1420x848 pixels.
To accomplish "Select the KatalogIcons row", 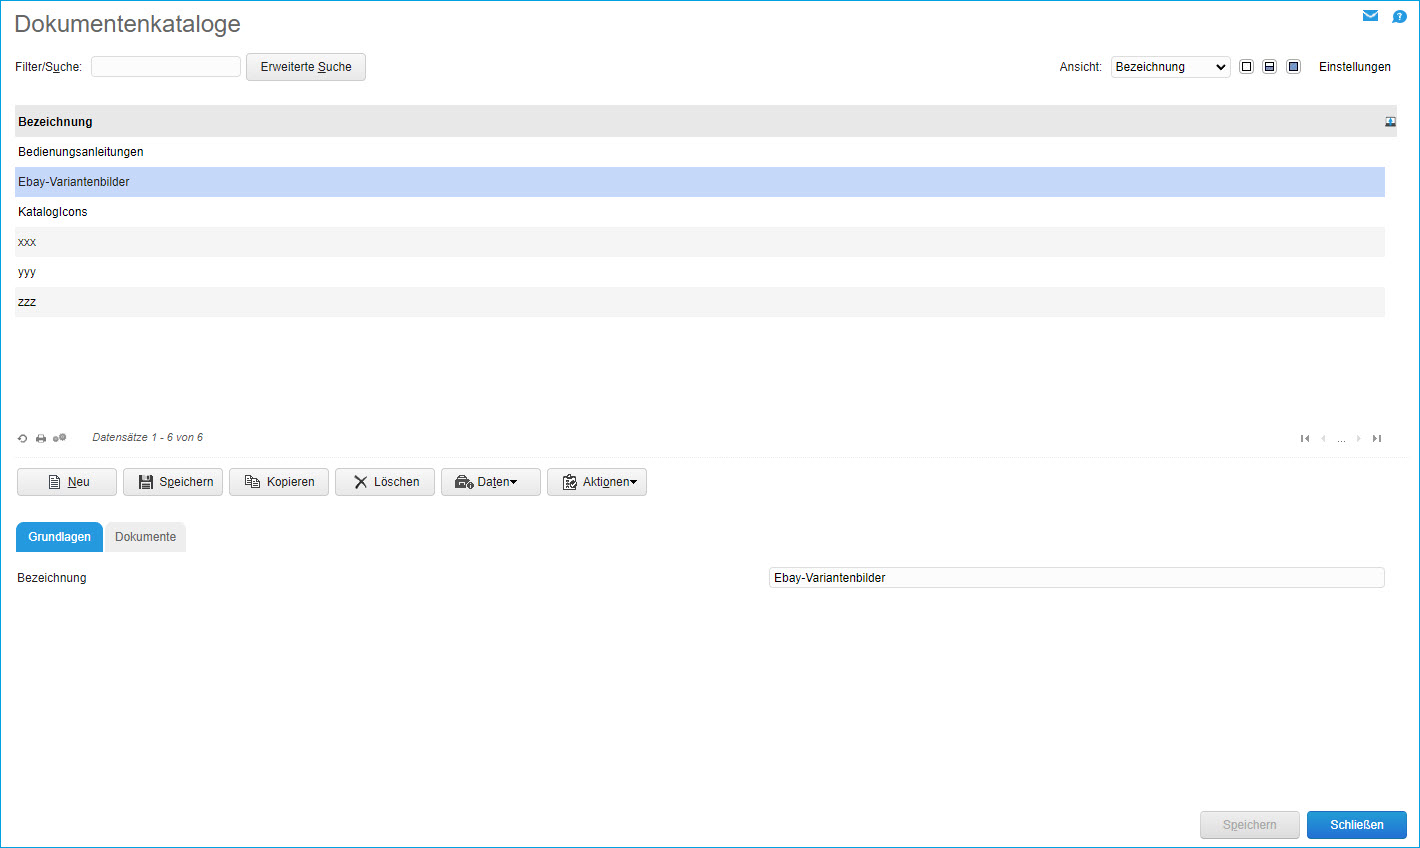I will tap(700, 212).
